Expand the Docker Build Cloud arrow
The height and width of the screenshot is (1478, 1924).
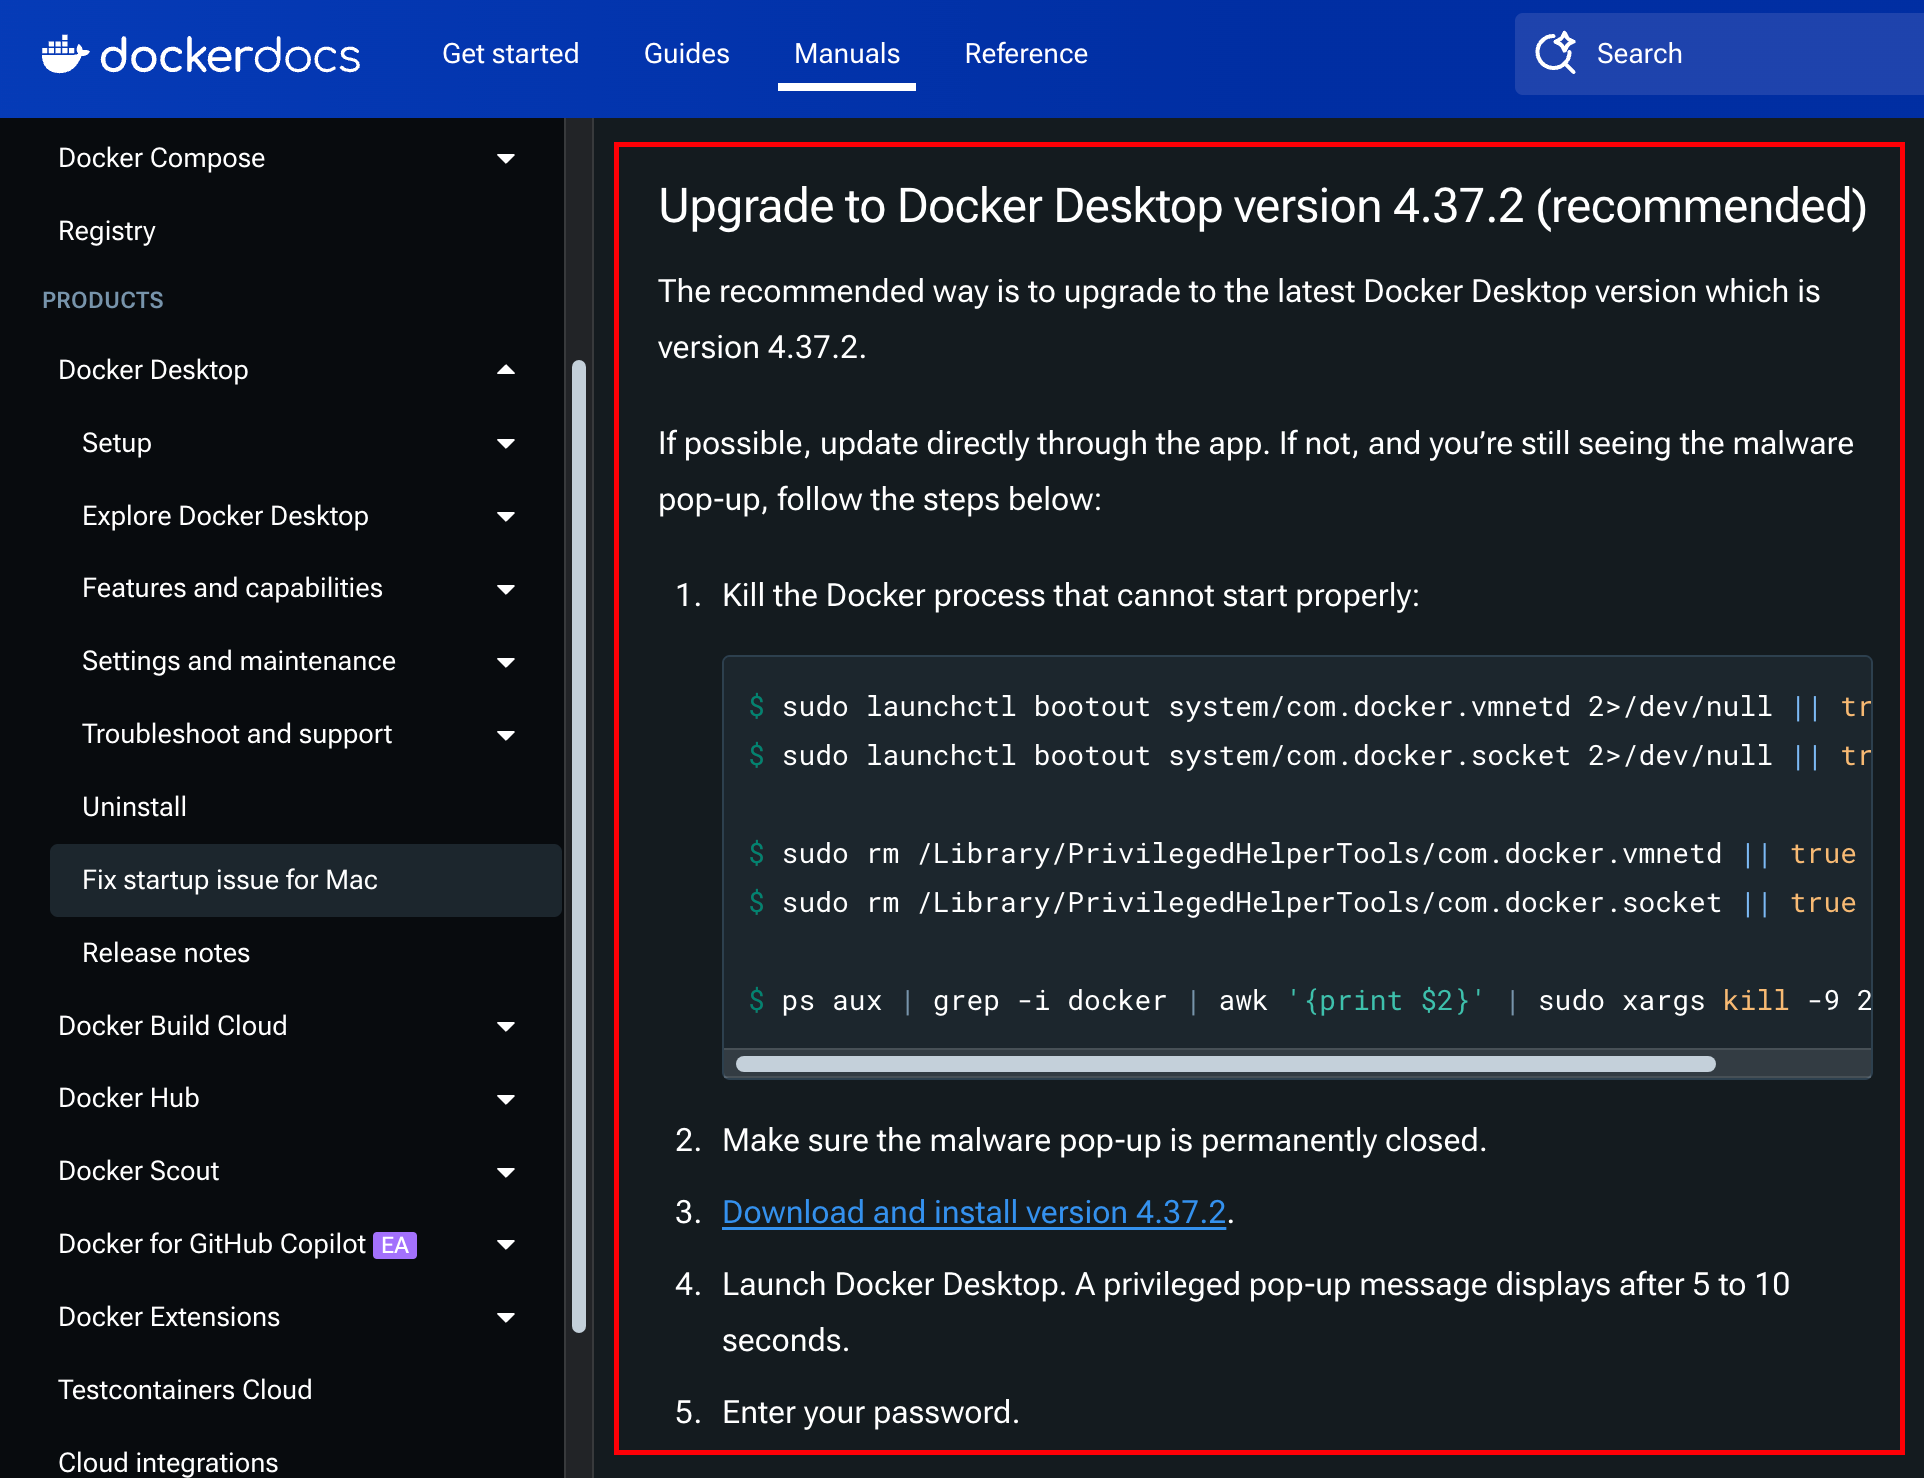tap(506, 1026)
